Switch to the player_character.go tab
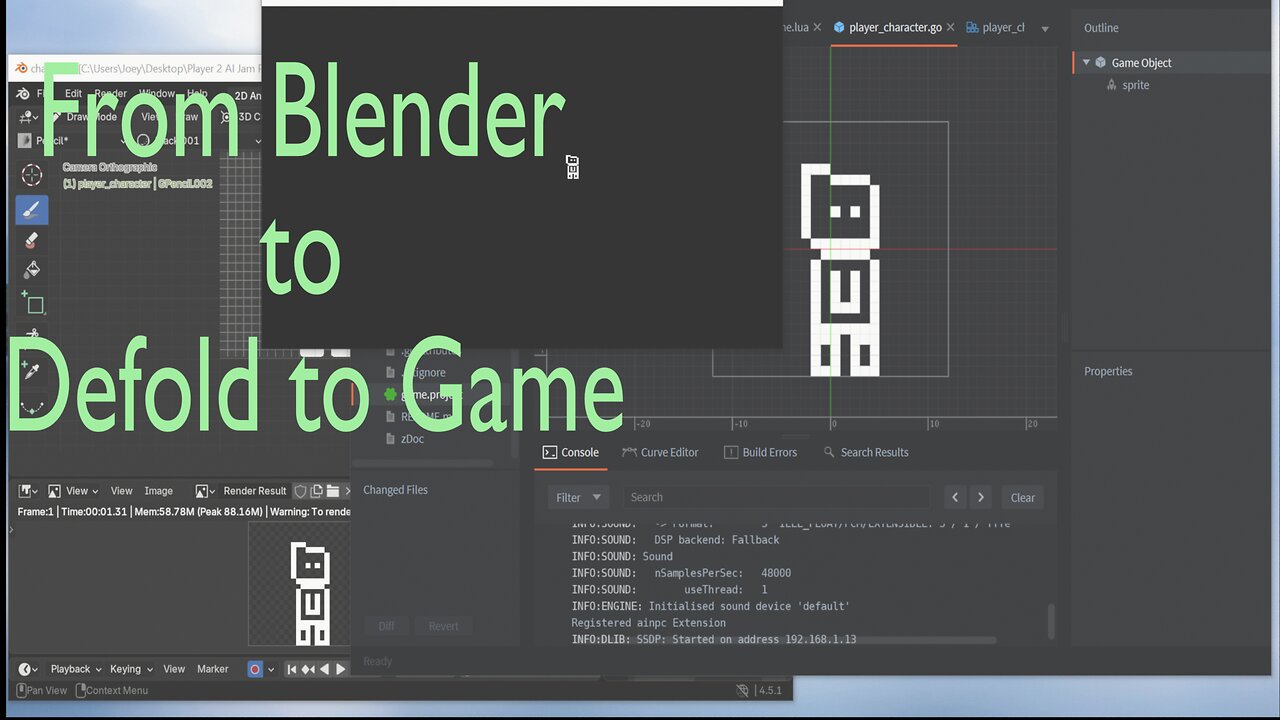 click(894, 27)
